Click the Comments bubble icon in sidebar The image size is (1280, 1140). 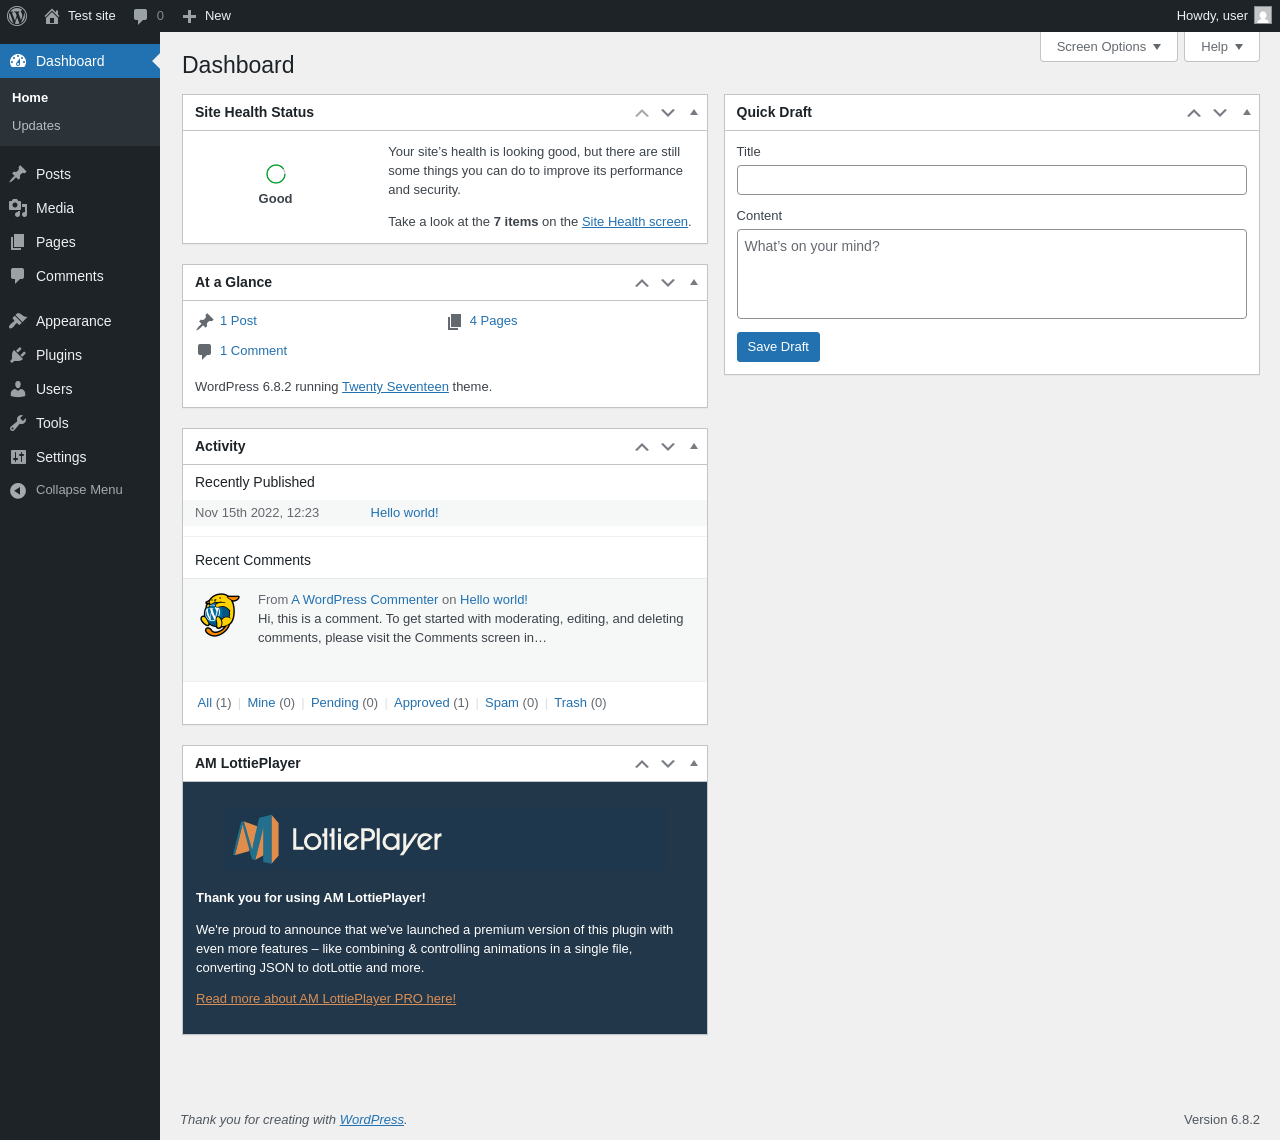(x=18, y=276)
